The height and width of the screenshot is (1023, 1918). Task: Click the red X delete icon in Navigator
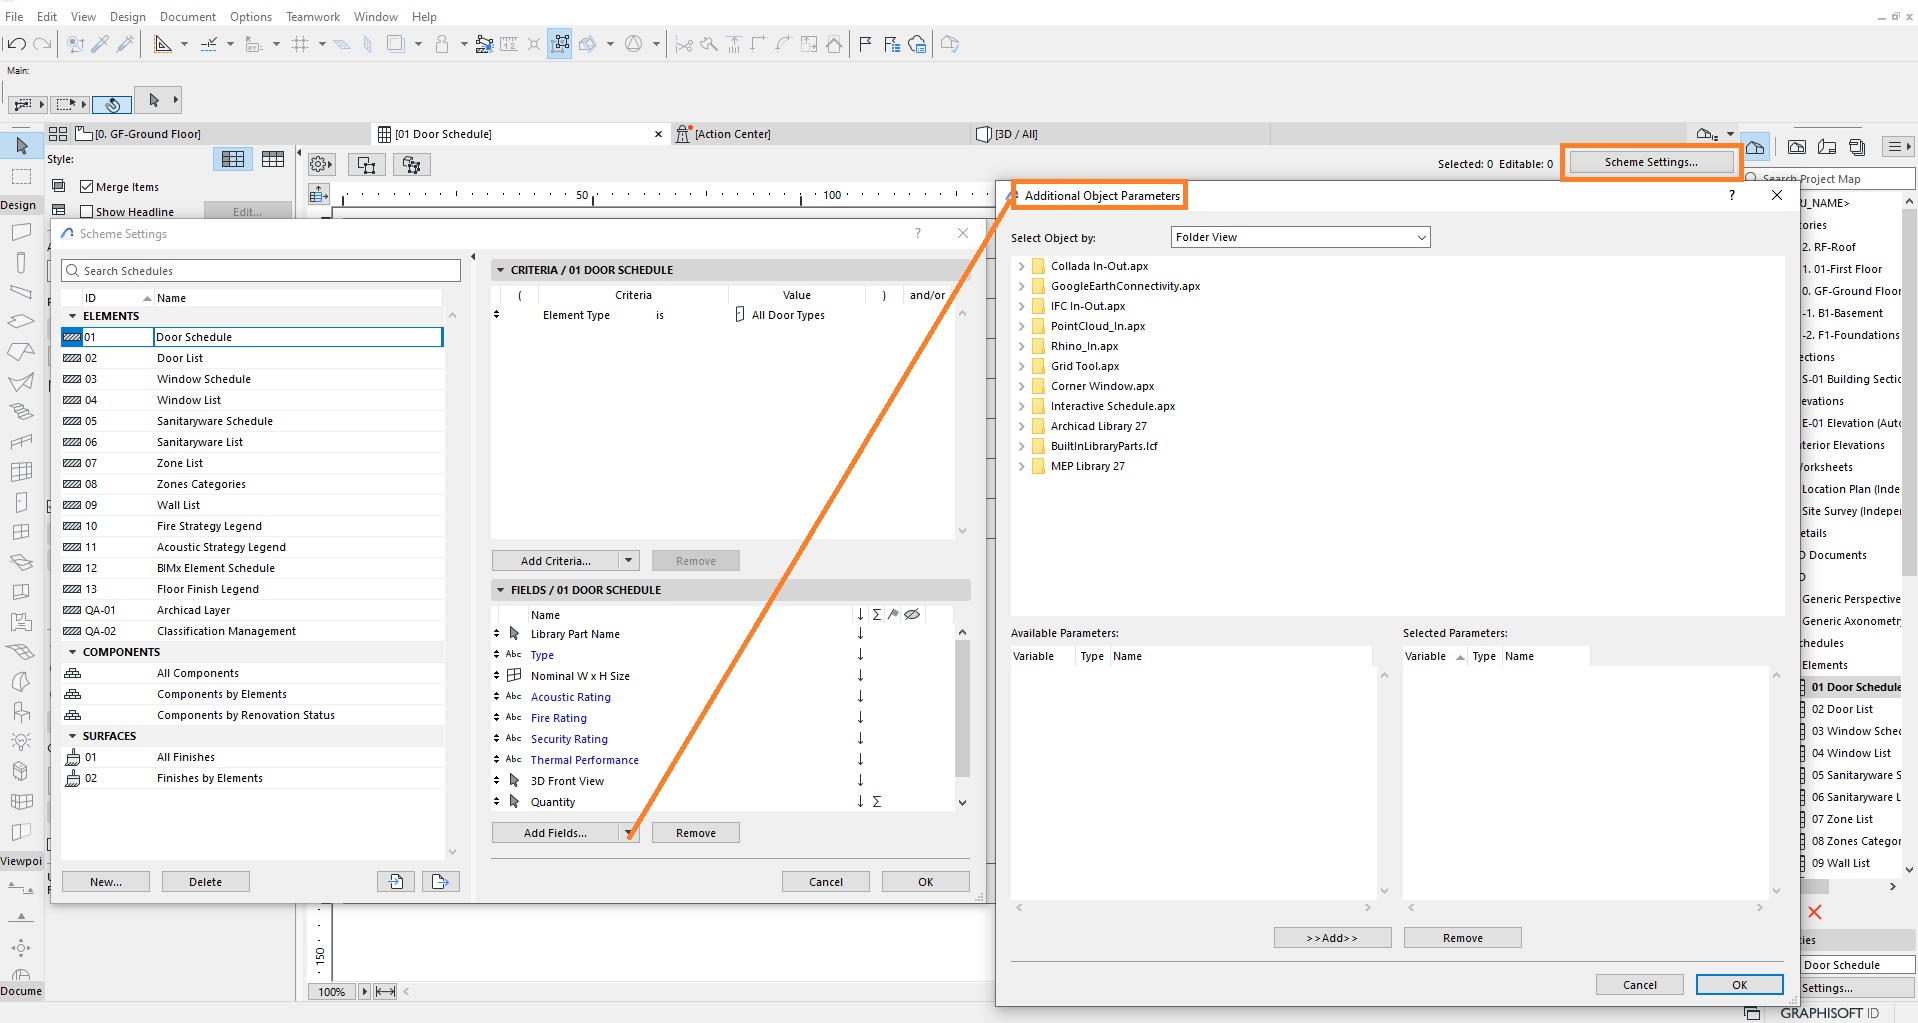(x=1815, y=912)
